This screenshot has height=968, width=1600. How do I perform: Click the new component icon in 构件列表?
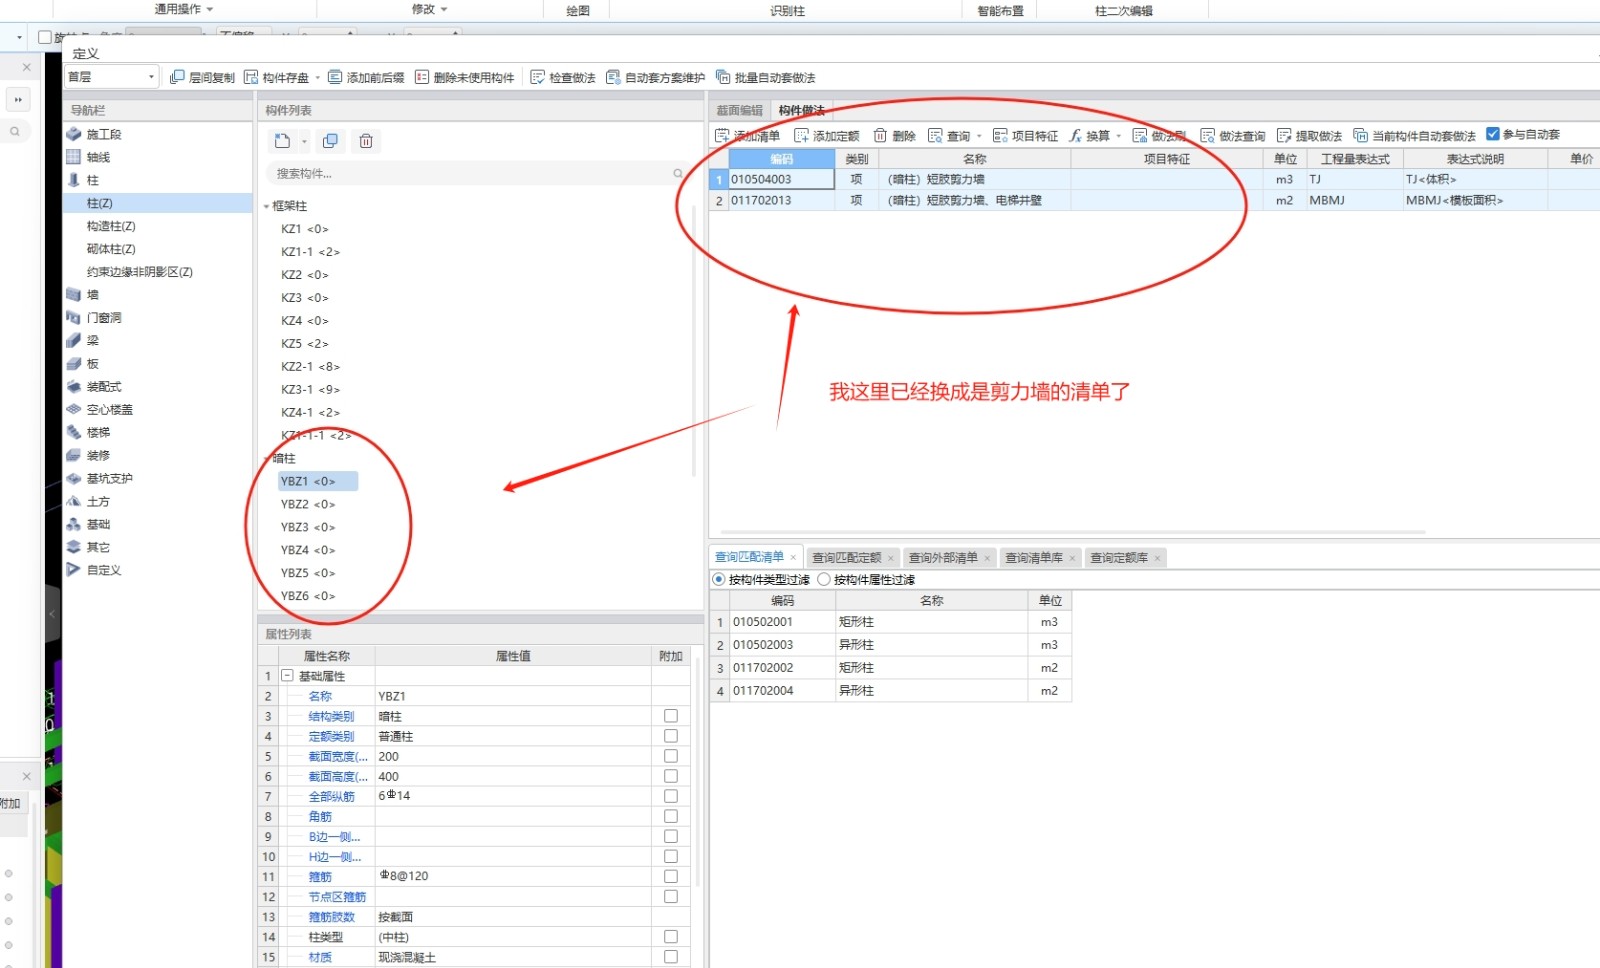pos(282,141)
